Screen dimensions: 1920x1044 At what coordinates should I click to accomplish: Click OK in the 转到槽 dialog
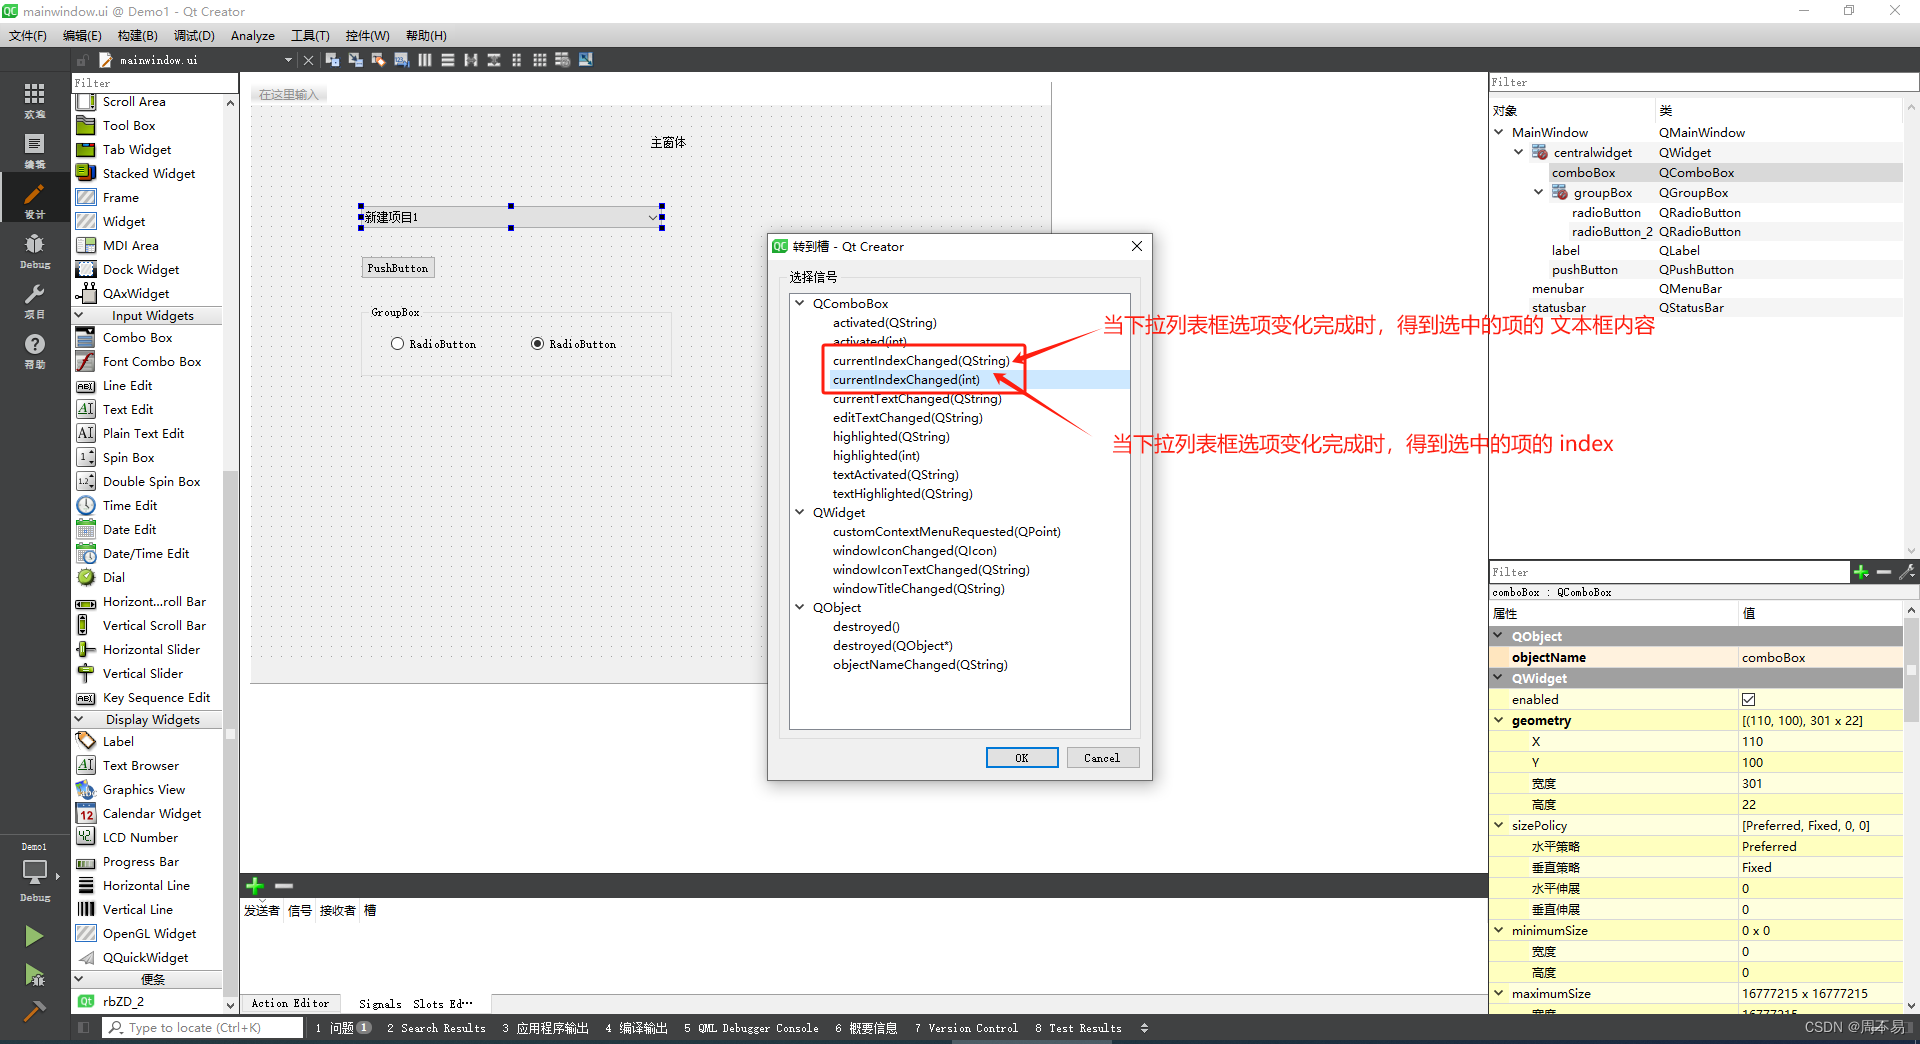pos(1022,758)
